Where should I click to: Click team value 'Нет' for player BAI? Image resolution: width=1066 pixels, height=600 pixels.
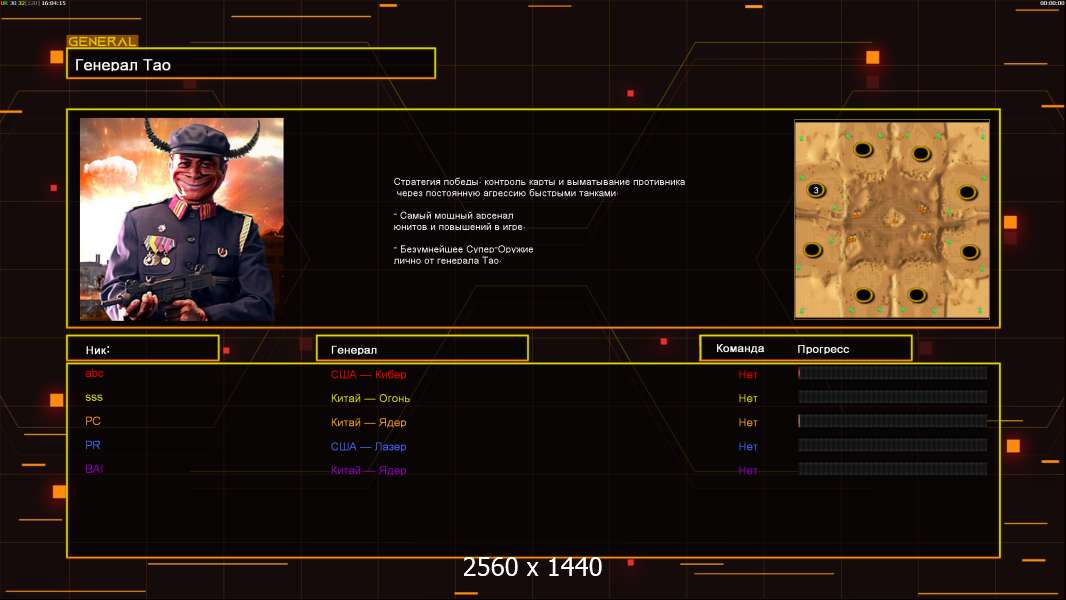click(748, 470)
